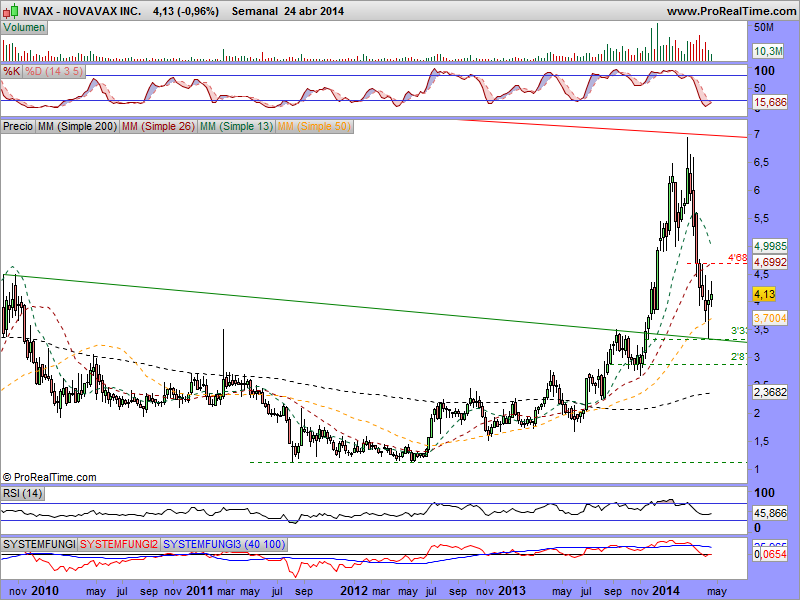Image resolution: width=800 pixels, height=600 pixels.
Task: Click the 15,686 stochastic value
Action: pos(770,102)
